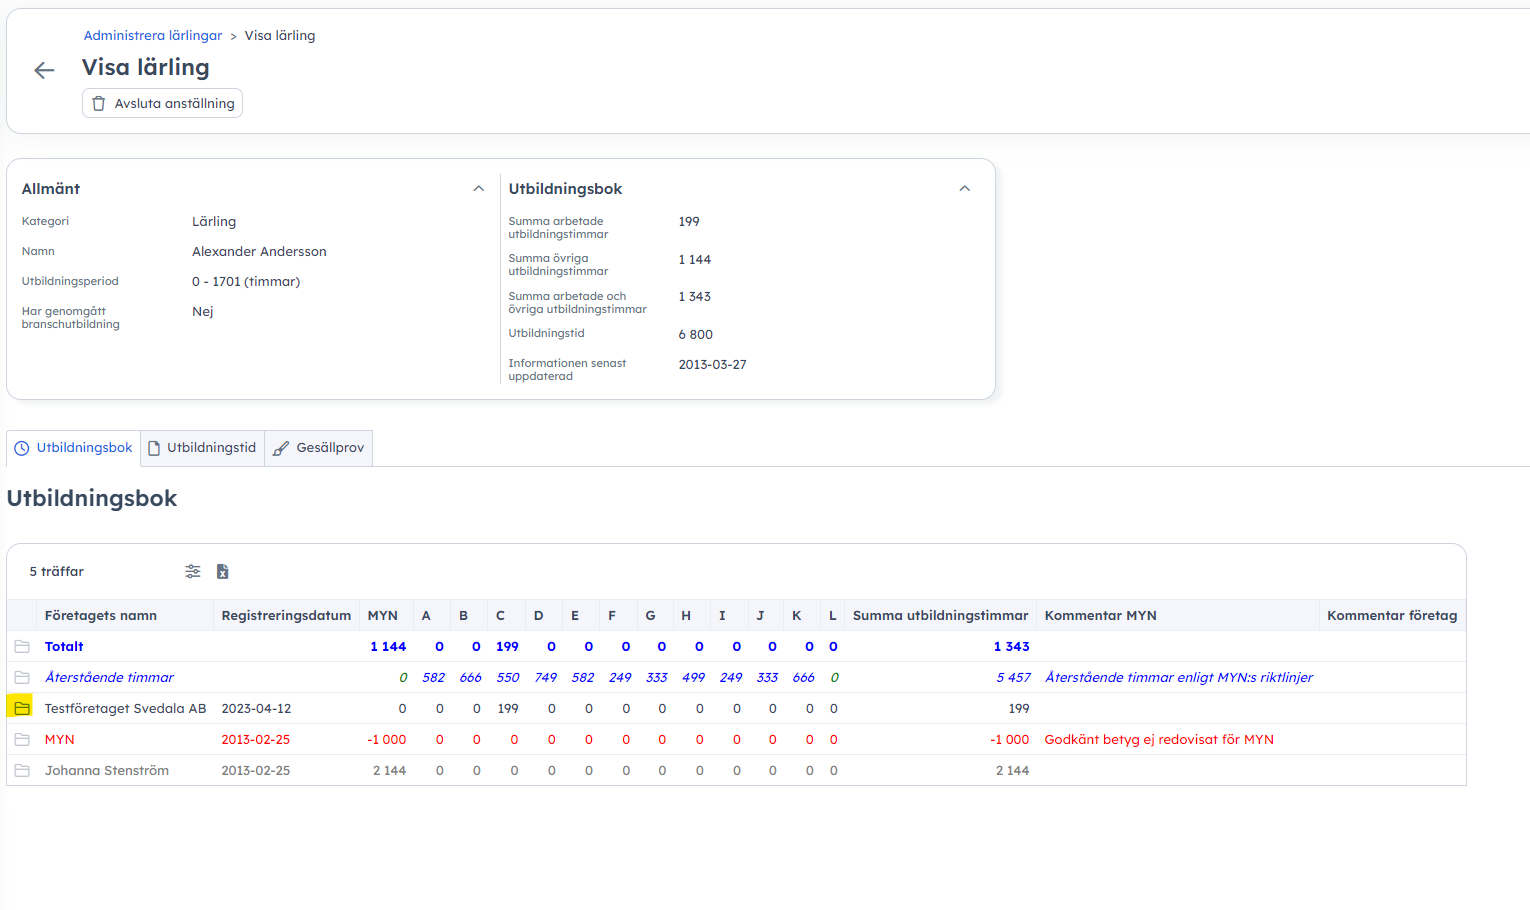Sort by Registreringsdatum column header
This screenshot has height=910, width=1530.
(286, 616)
